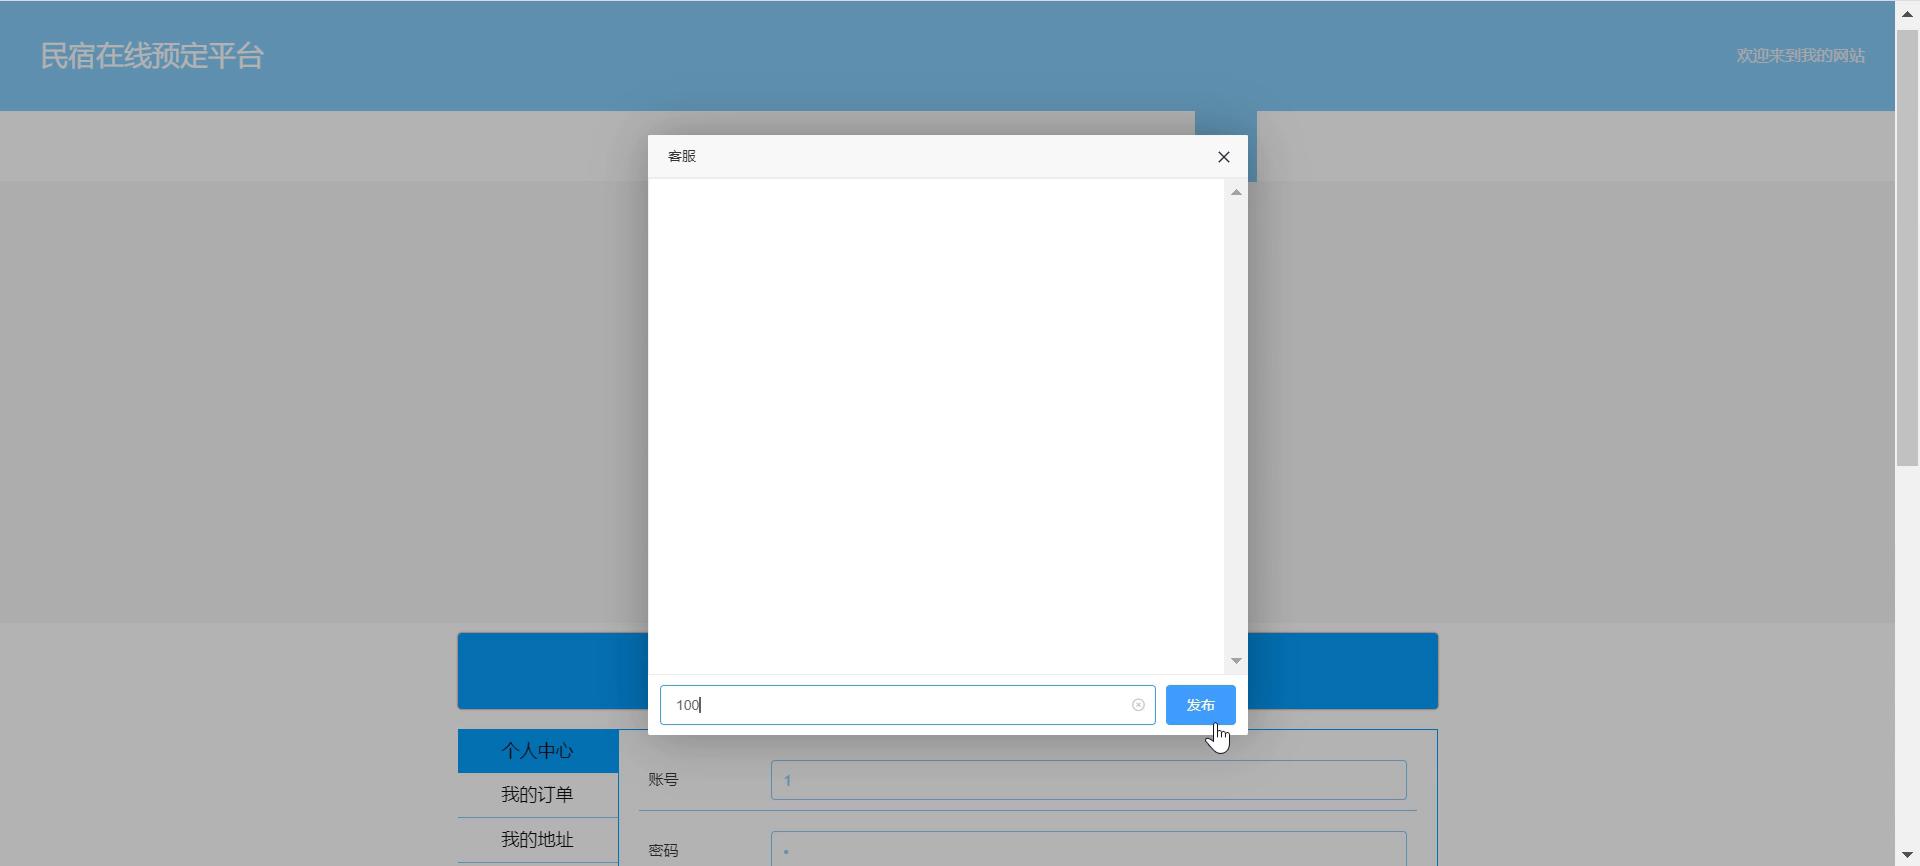
Task: Click the 民宿在线预定平台 site title
Action: (x=152, y=56)
